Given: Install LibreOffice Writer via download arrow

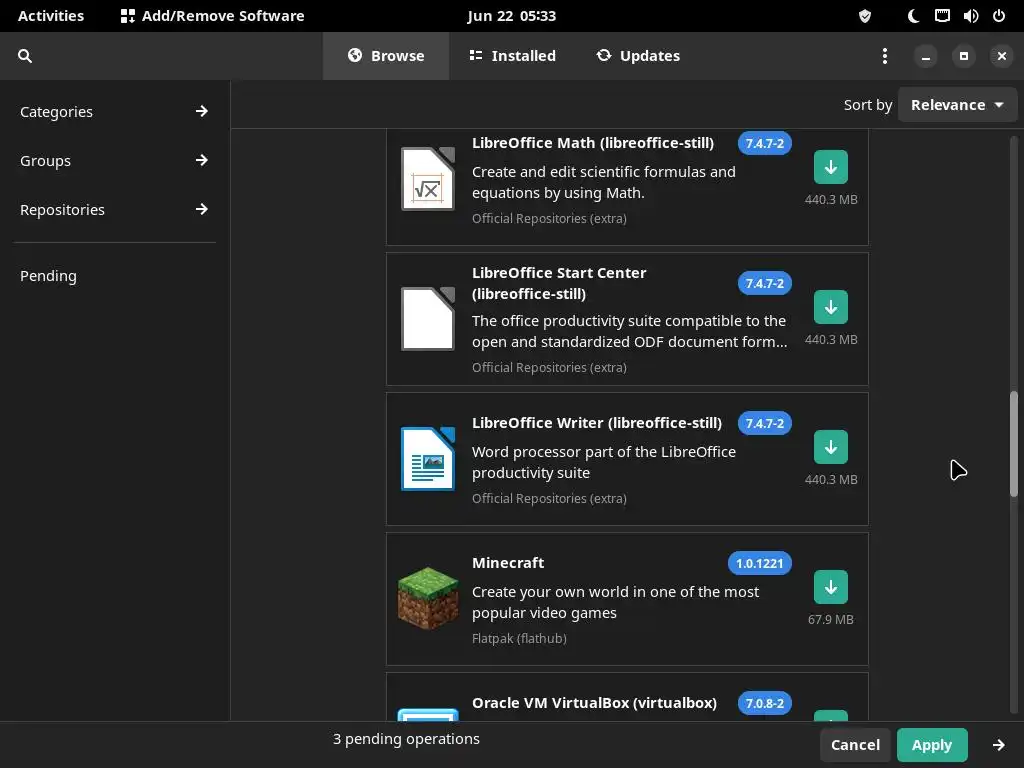Looking at the screenshot, I should pos(831,447).
